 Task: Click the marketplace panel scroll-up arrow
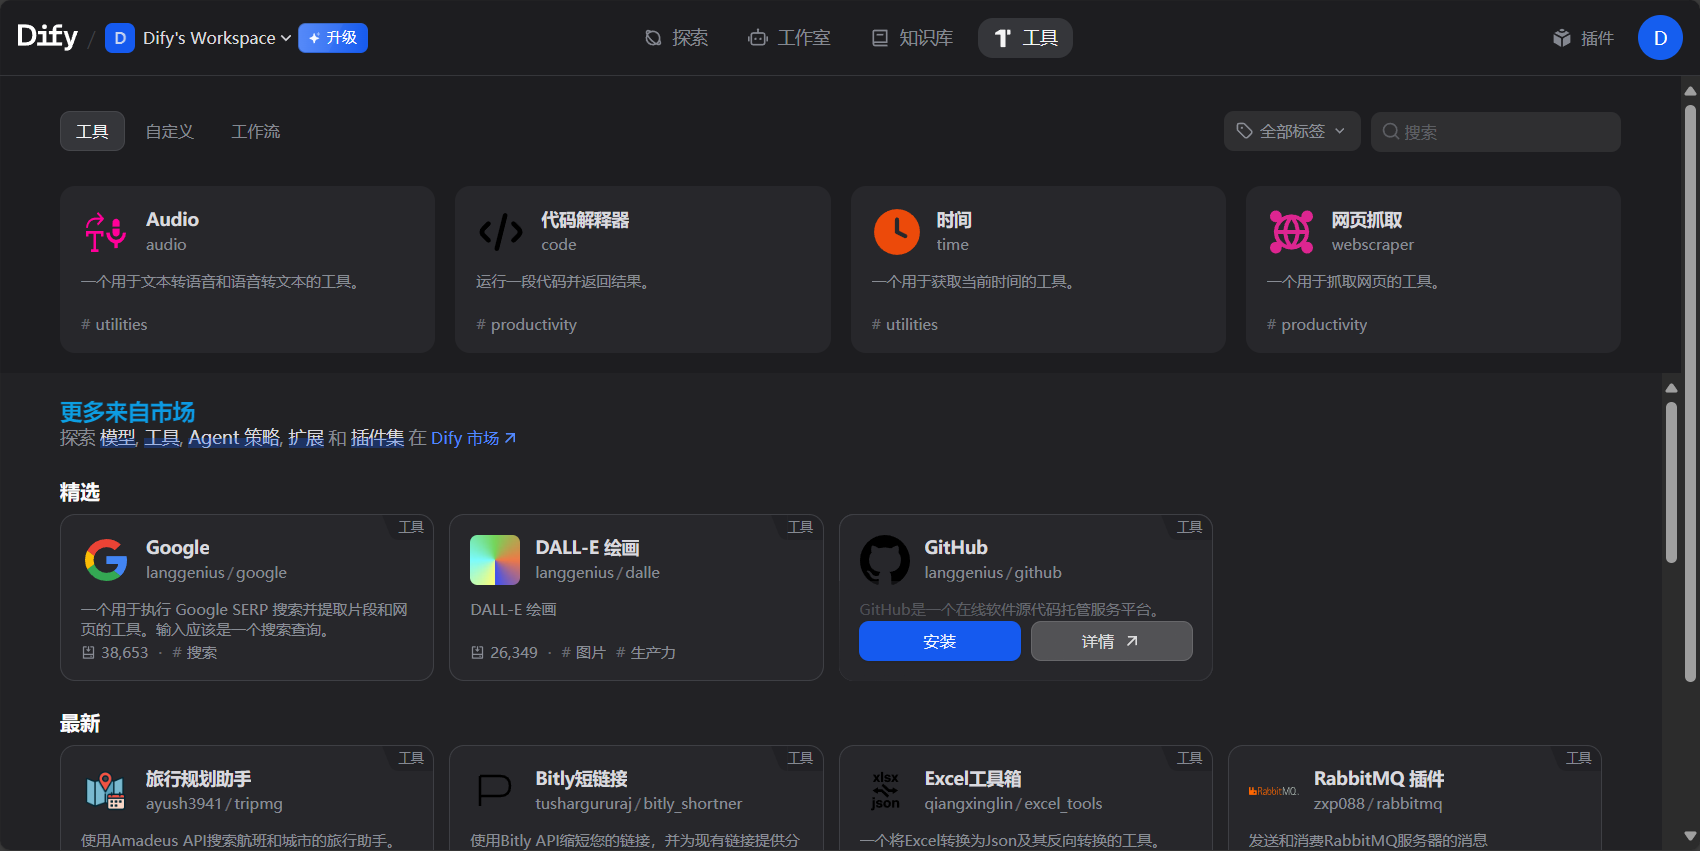pyautogui.click(x=1671, y=388)
